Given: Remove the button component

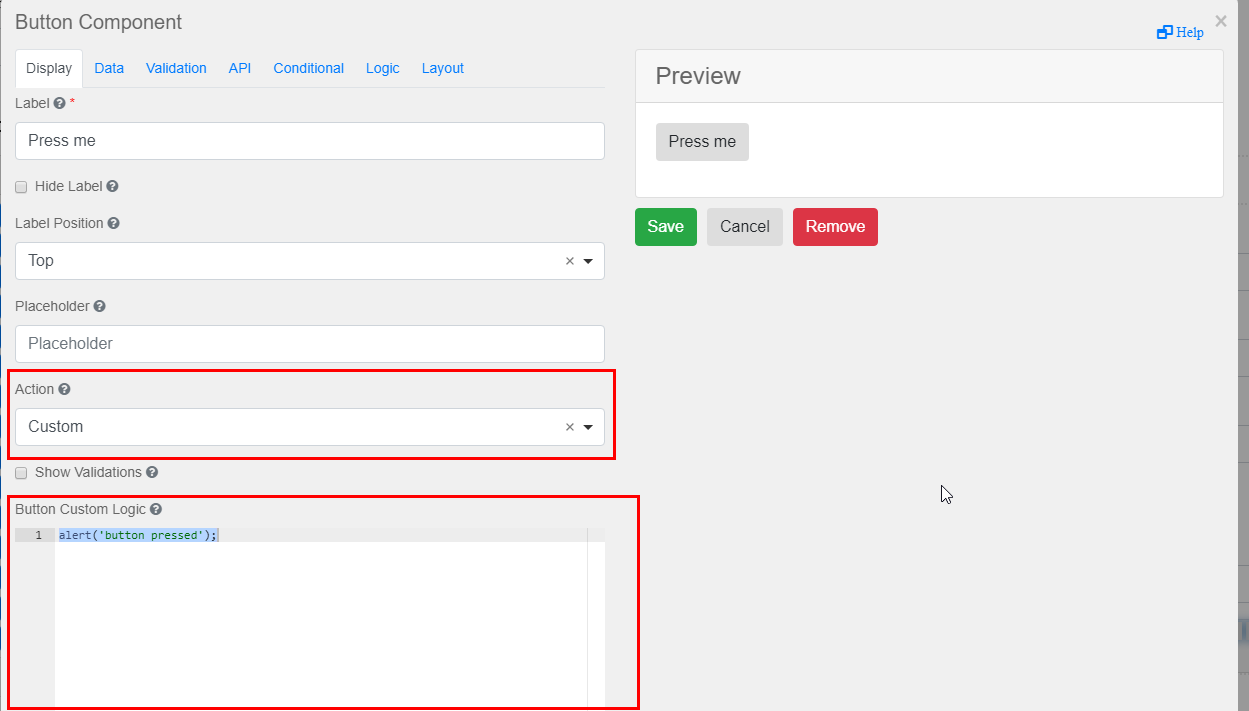Looking at the screenshot, I should tap(835, 227).
